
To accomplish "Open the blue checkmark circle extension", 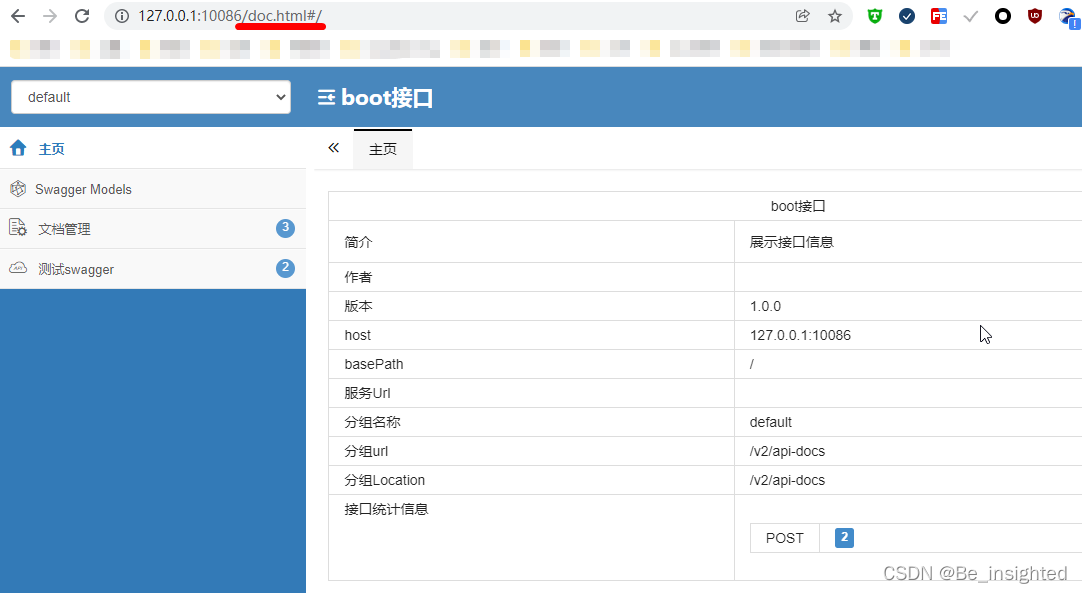I will click(907, 16).
